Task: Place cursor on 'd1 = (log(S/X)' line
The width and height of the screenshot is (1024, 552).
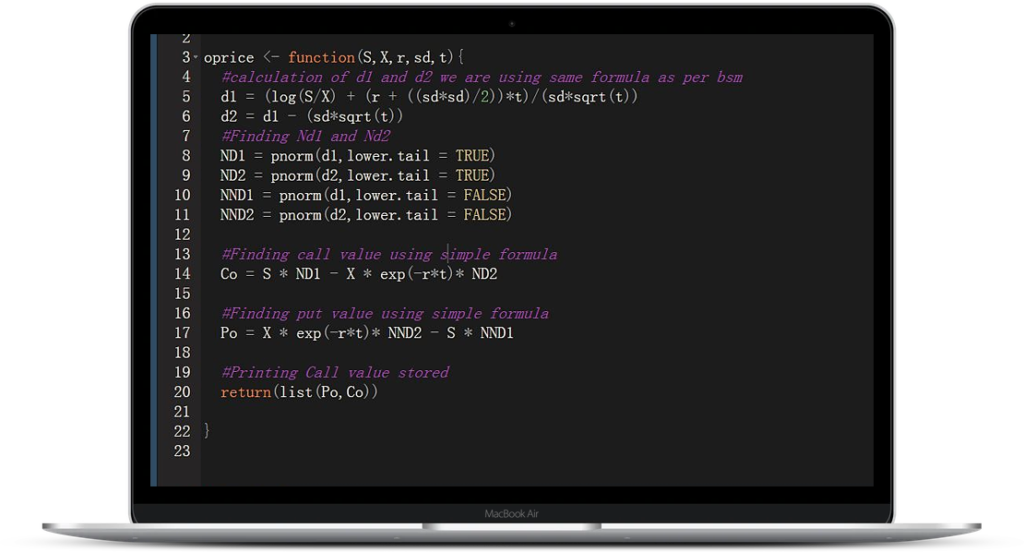Action: click(x=429, y=97)
